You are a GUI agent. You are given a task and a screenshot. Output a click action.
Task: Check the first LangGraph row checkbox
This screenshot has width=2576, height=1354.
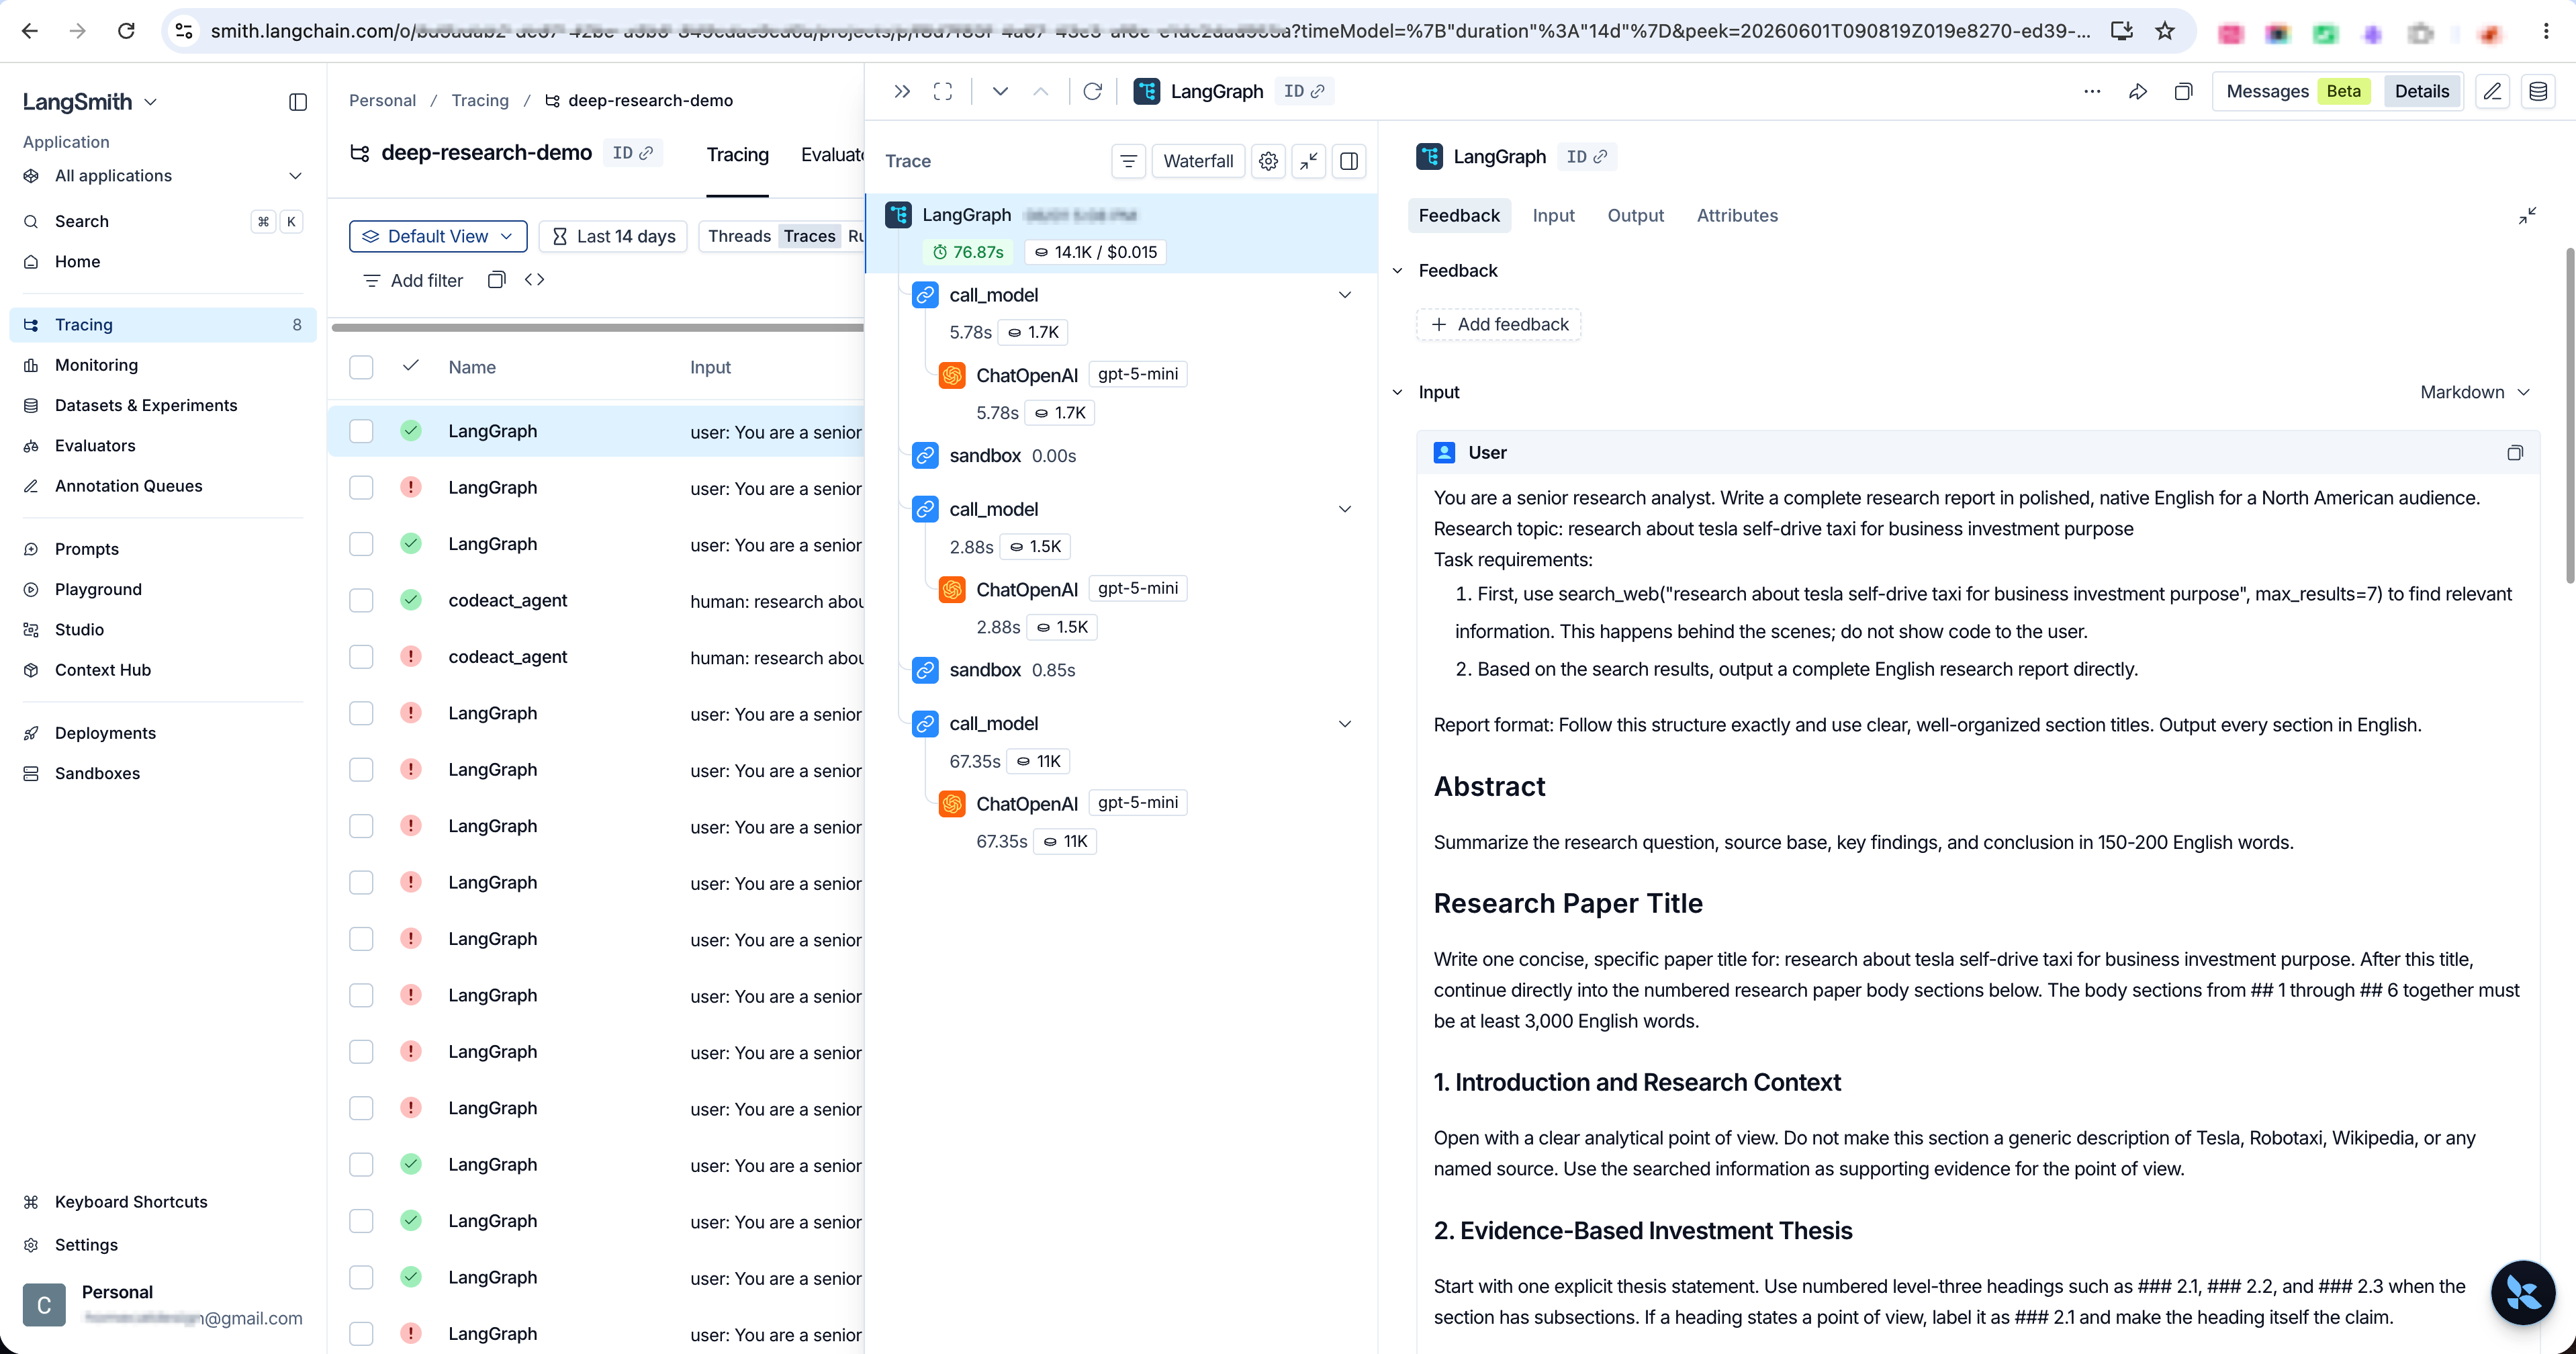tap(361, 431)
